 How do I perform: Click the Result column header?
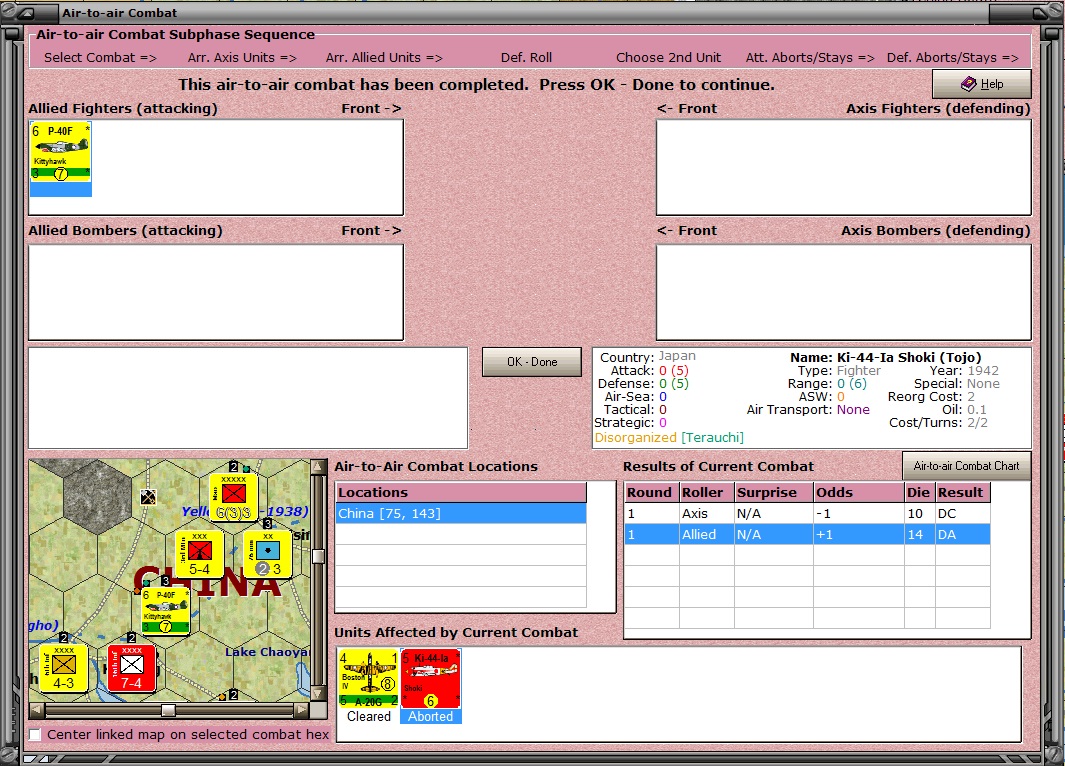click(x=962, y=492)
